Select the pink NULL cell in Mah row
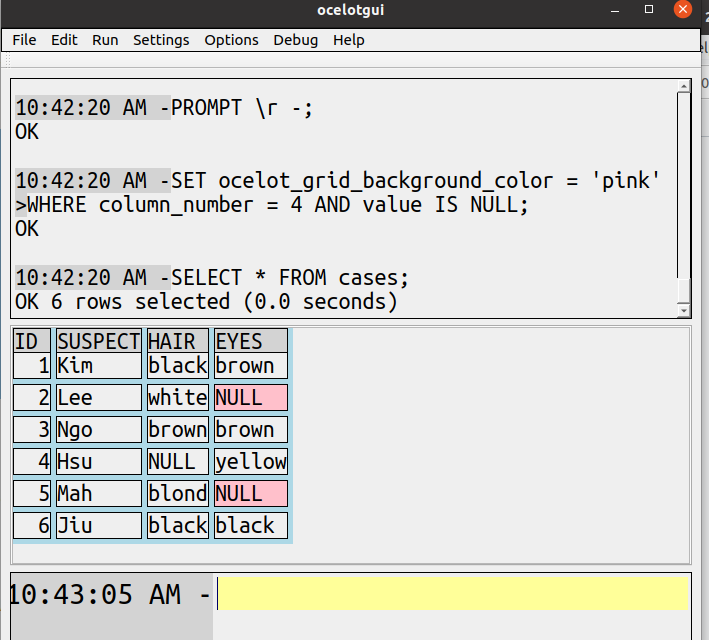 (x=251, y=493)
